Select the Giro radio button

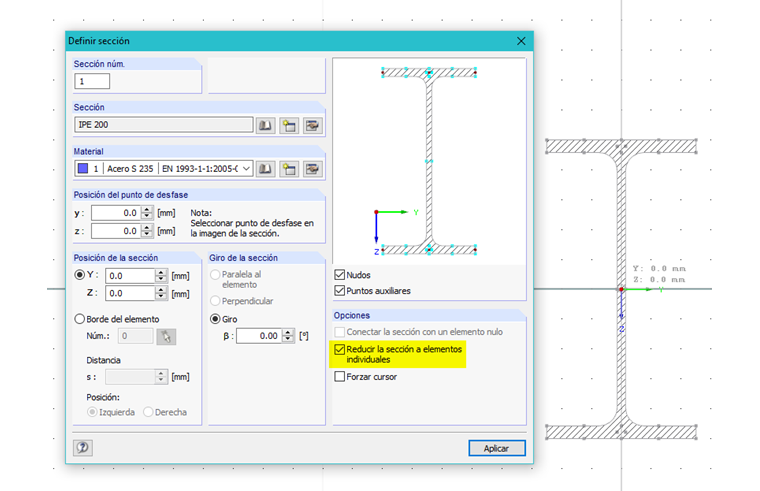pos(215,319)
